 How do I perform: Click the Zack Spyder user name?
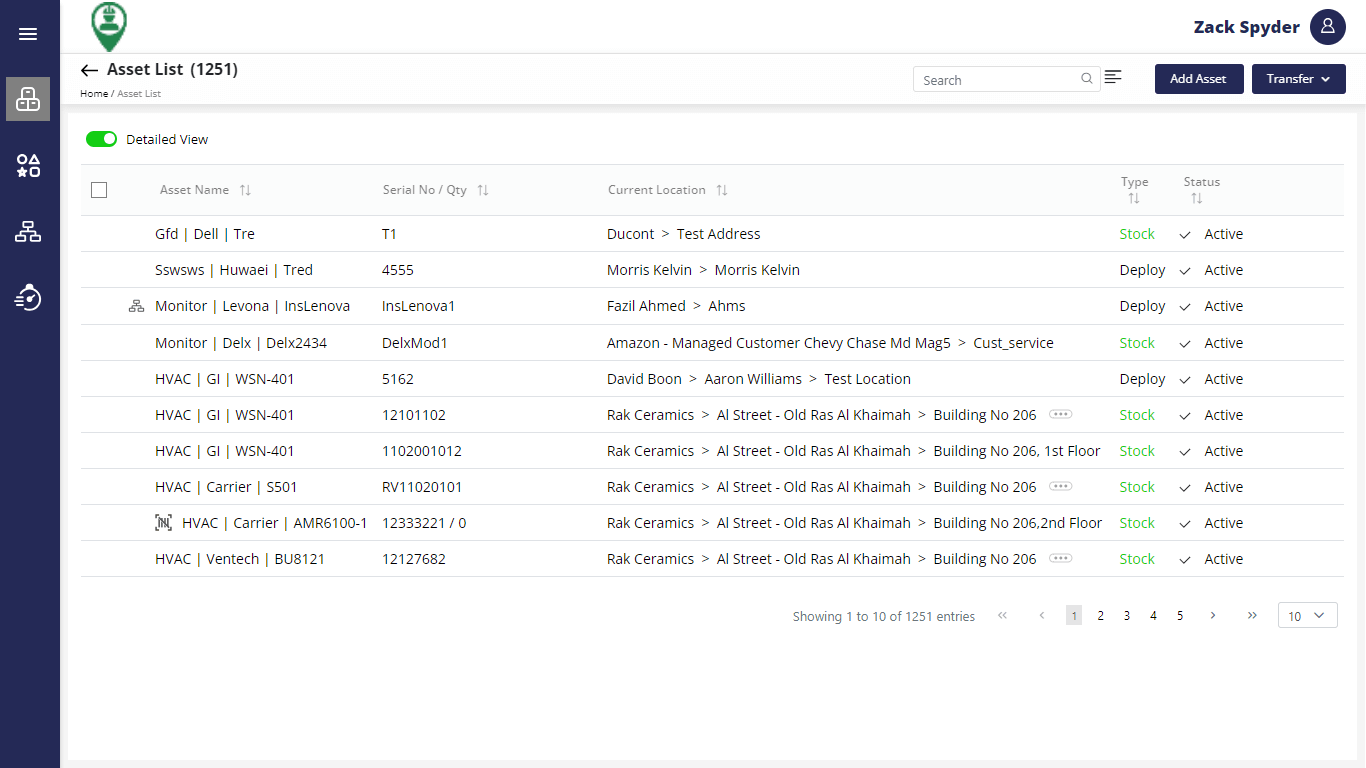tap(1246, 27)
